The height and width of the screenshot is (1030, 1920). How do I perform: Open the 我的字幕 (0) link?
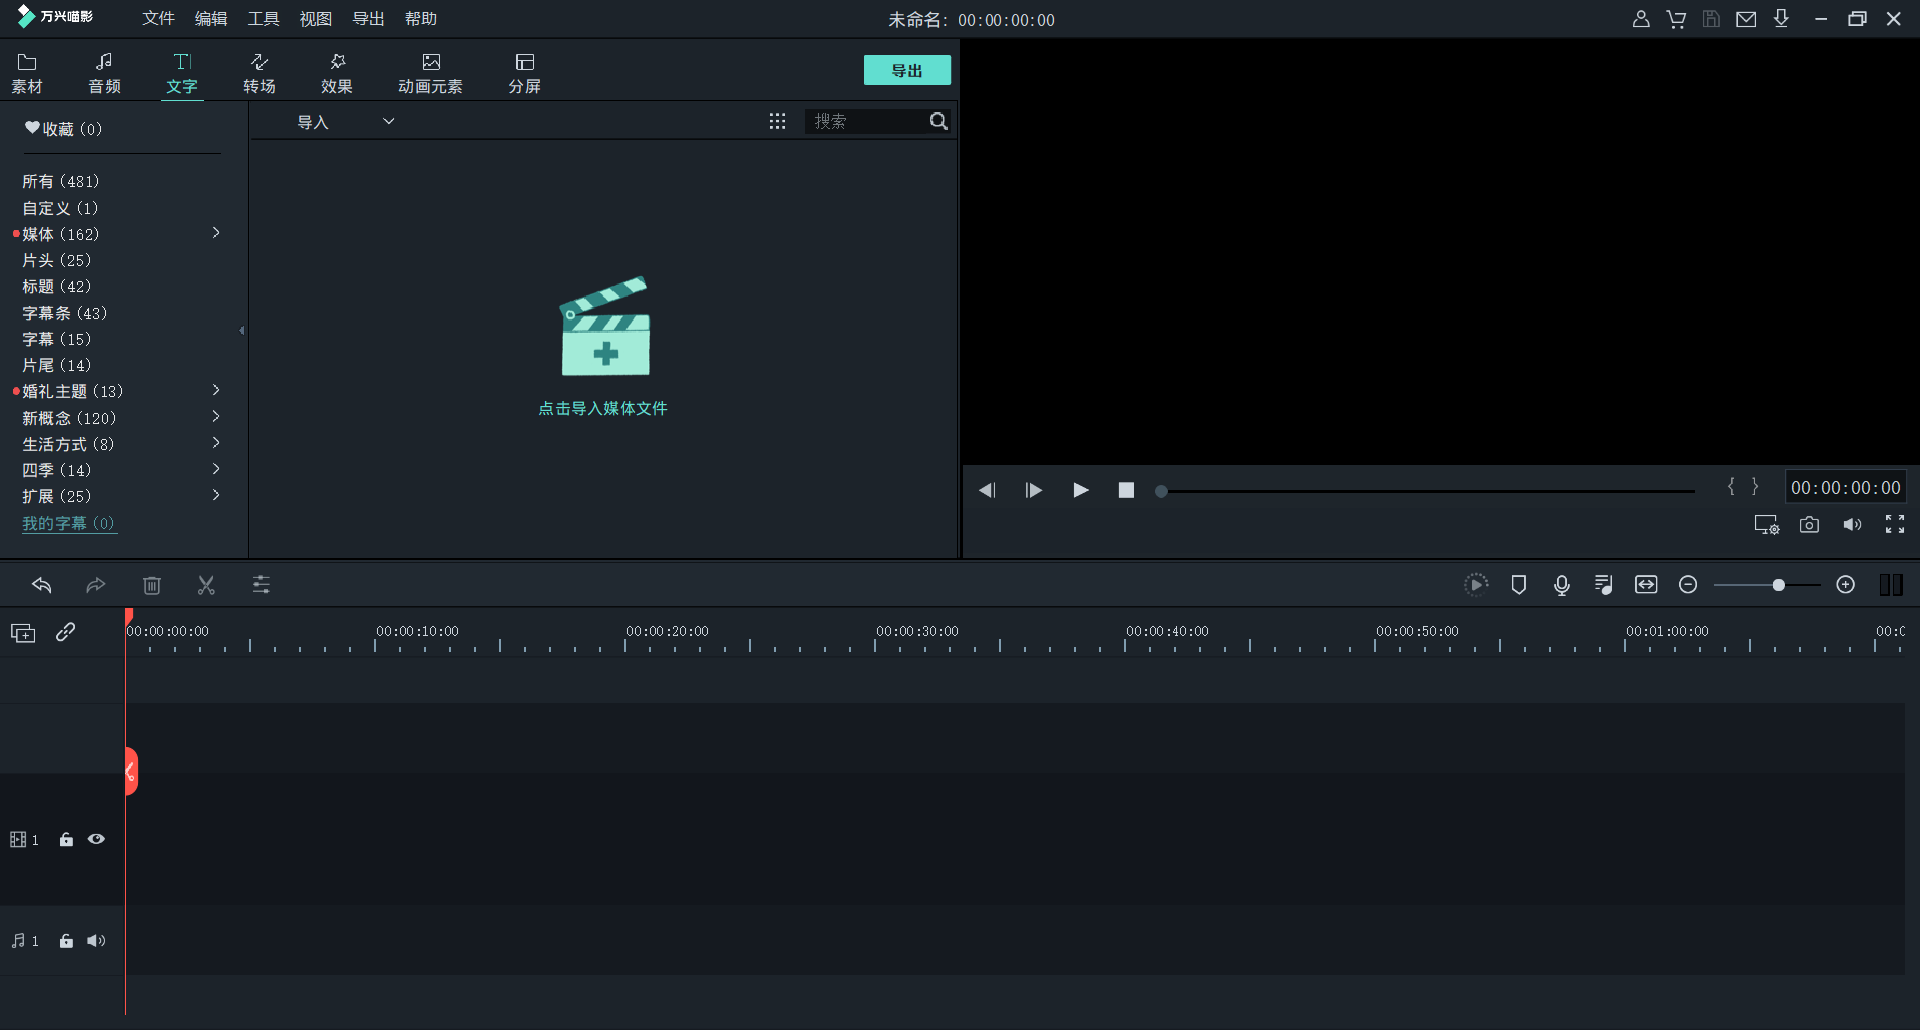[x=69, y=523]
